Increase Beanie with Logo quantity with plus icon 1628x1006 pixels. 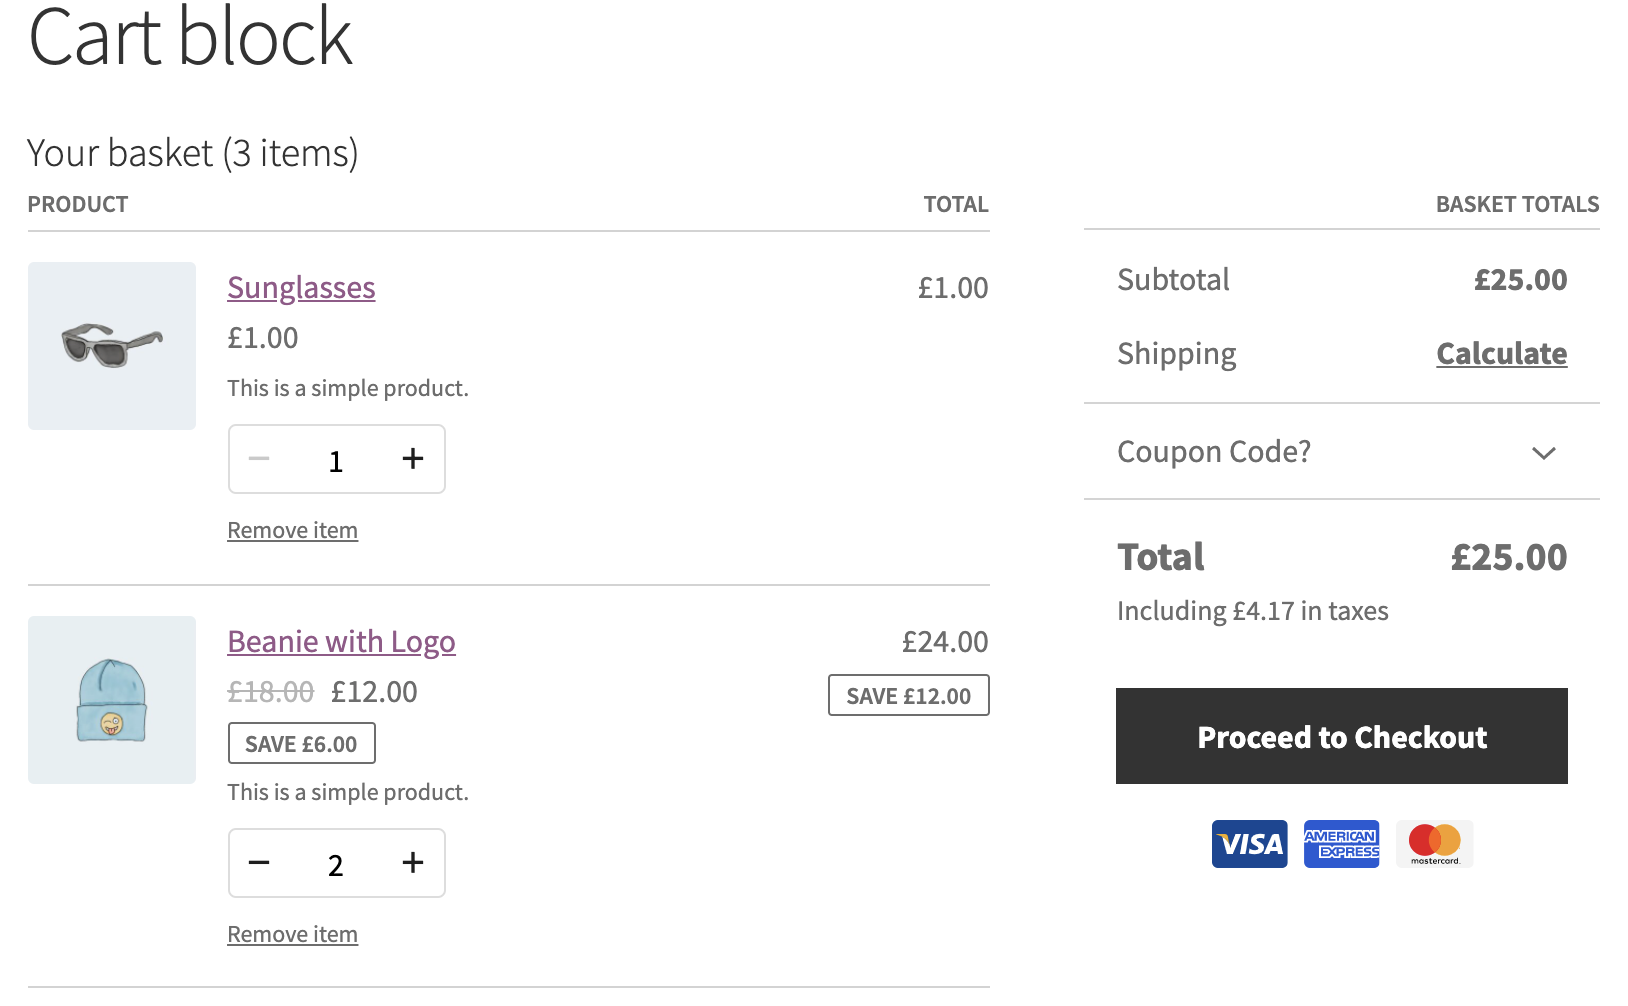coord(412,862)
